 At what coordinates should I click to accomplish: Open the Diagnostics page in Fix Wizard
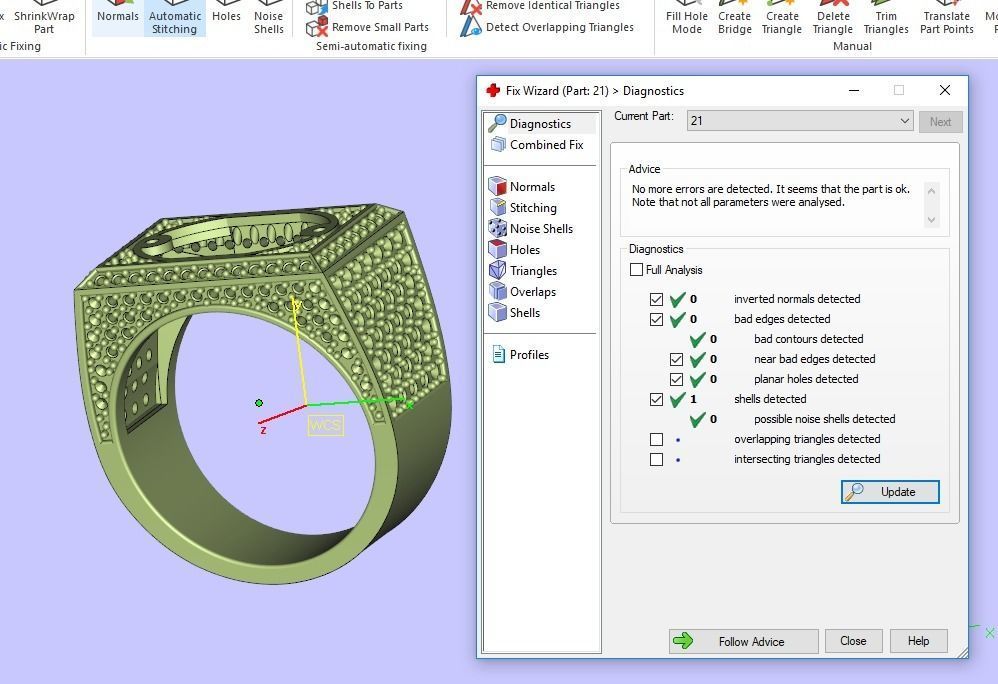click(540, 123)
